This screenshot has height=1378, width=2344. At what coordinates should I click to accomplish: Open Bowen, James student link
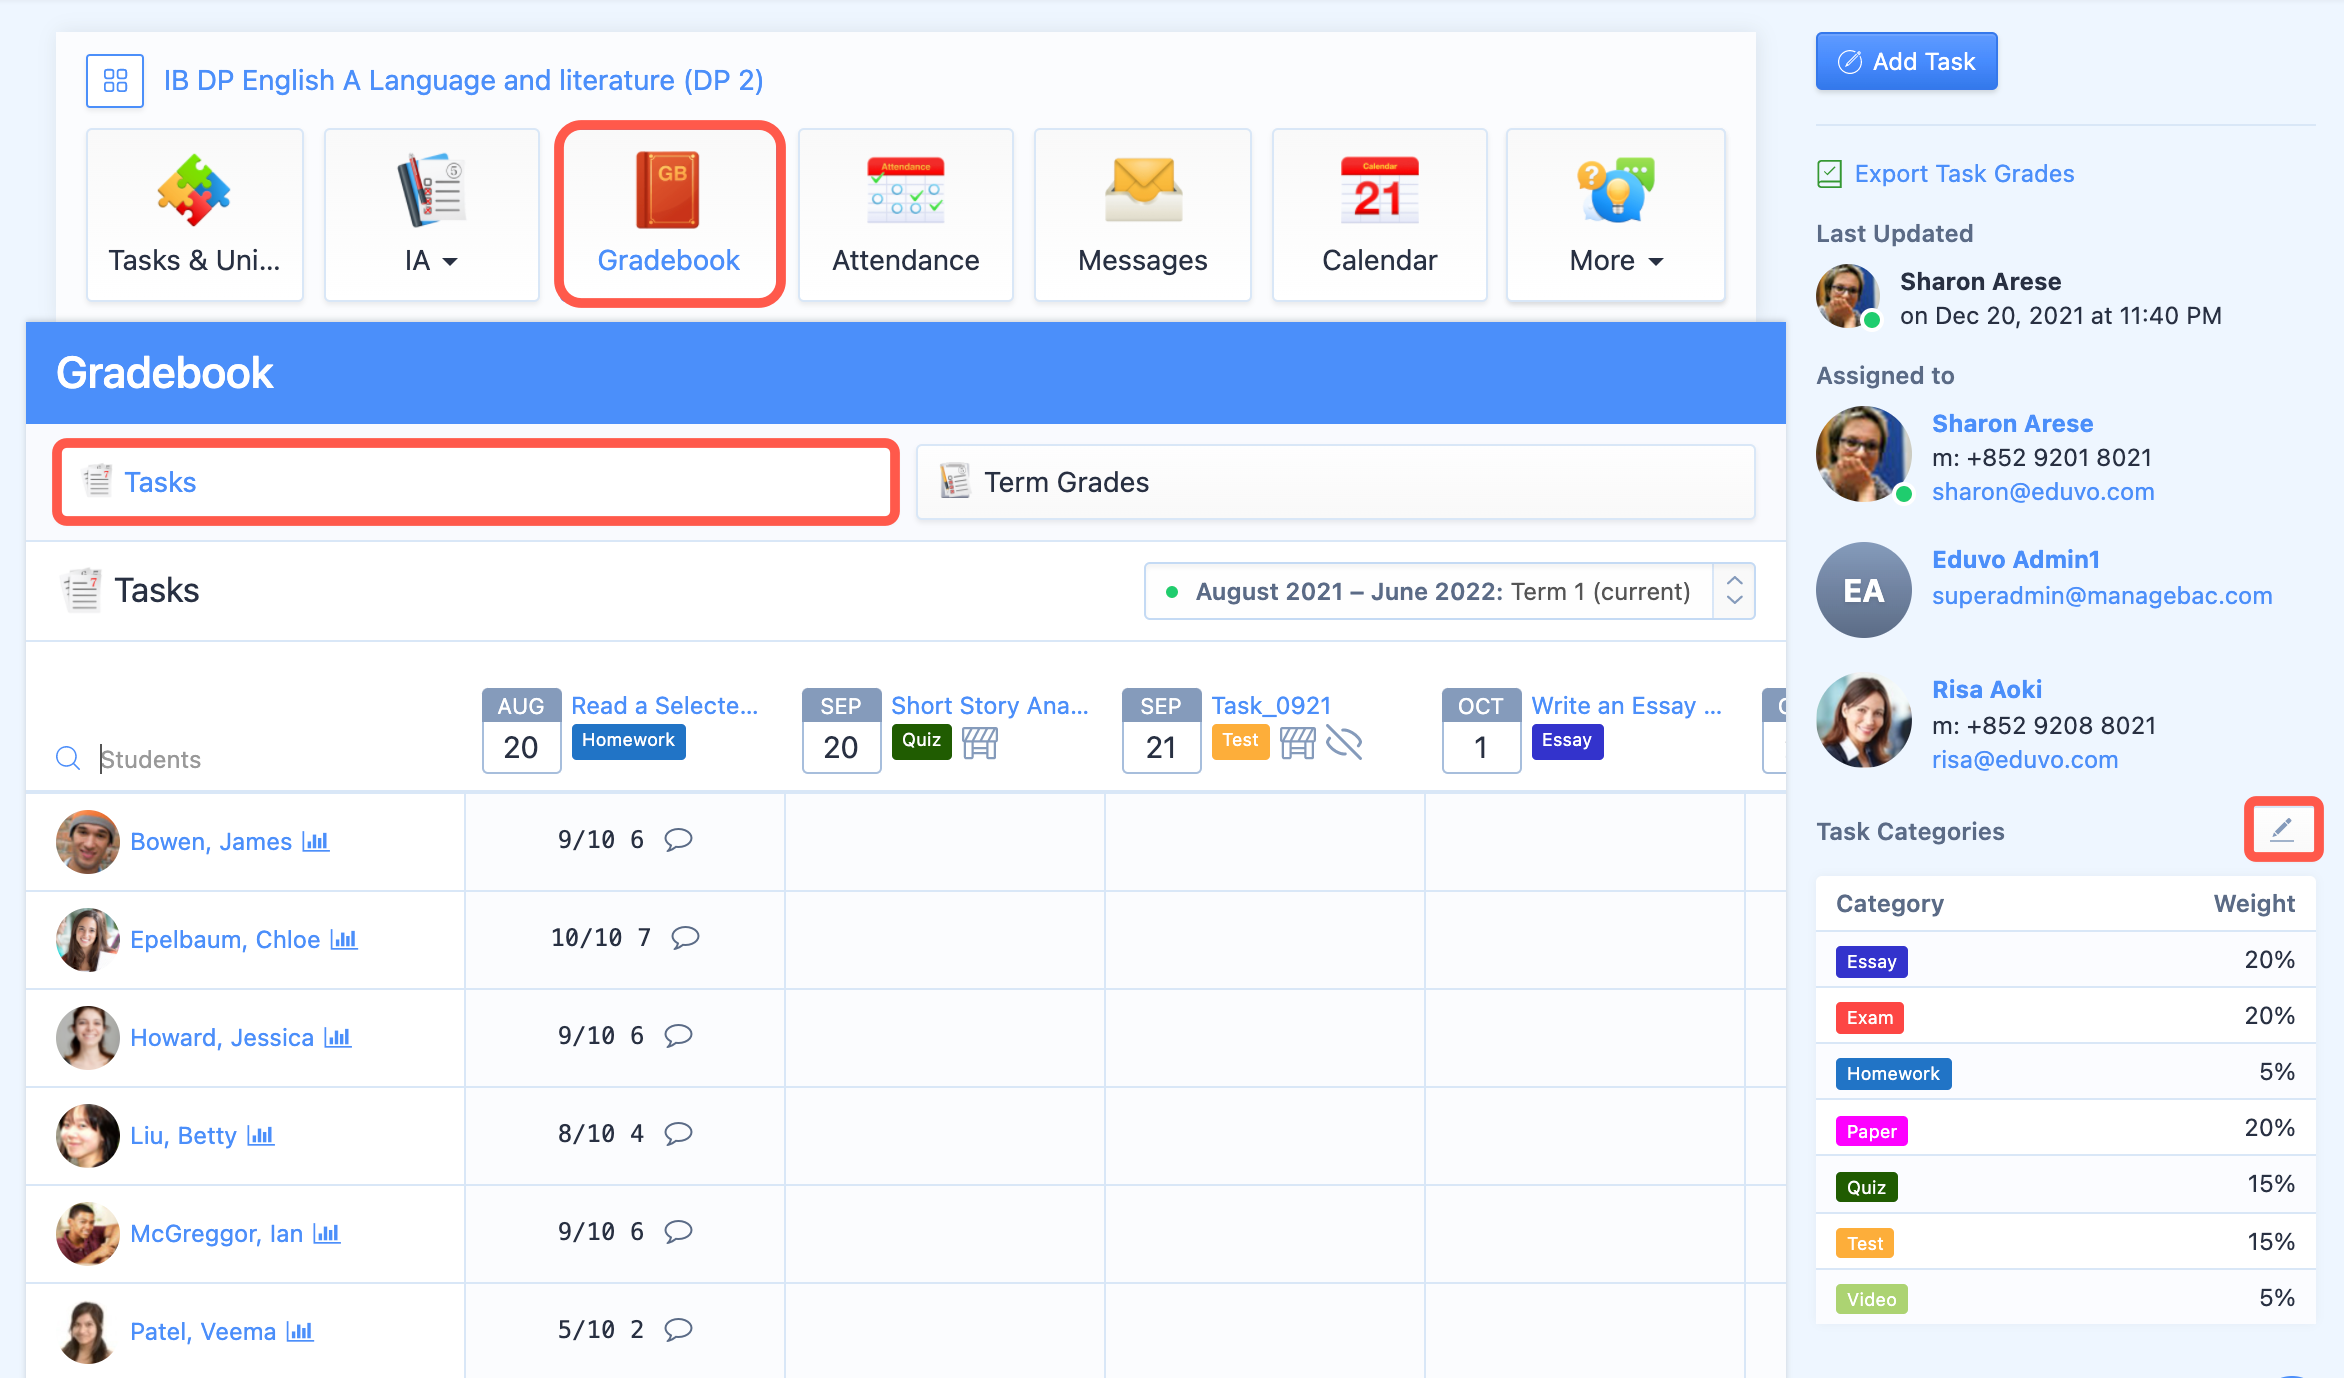(x=211, y=841)
